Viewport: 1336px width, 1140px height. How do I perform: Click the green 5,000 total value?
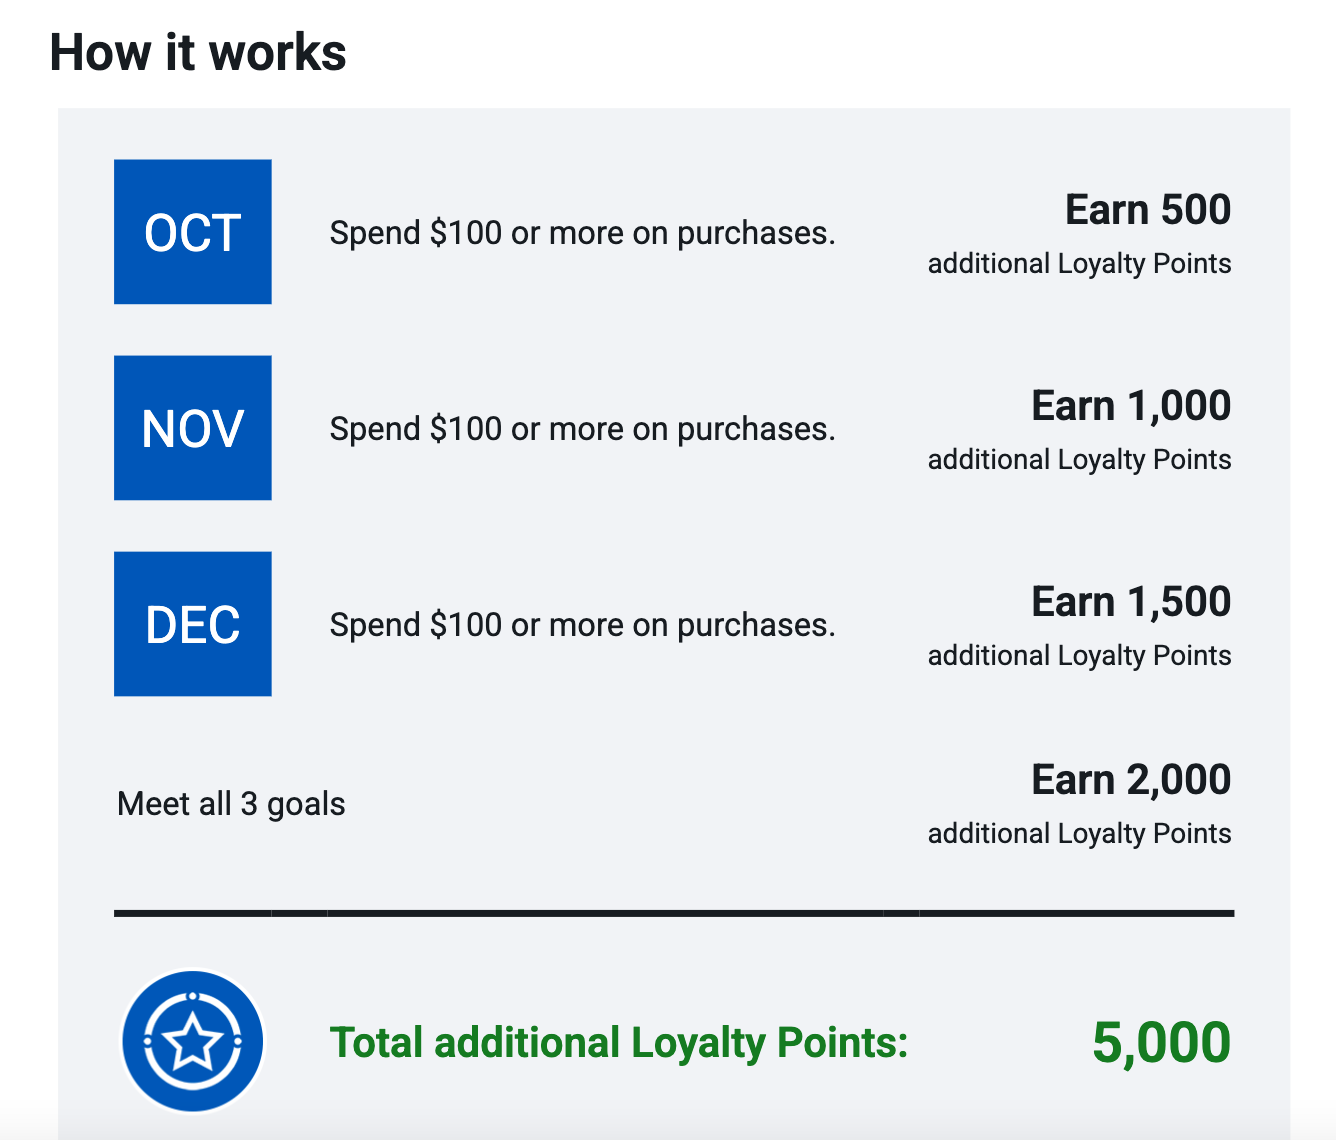pyautogui.click(x=1161, y=1043)
